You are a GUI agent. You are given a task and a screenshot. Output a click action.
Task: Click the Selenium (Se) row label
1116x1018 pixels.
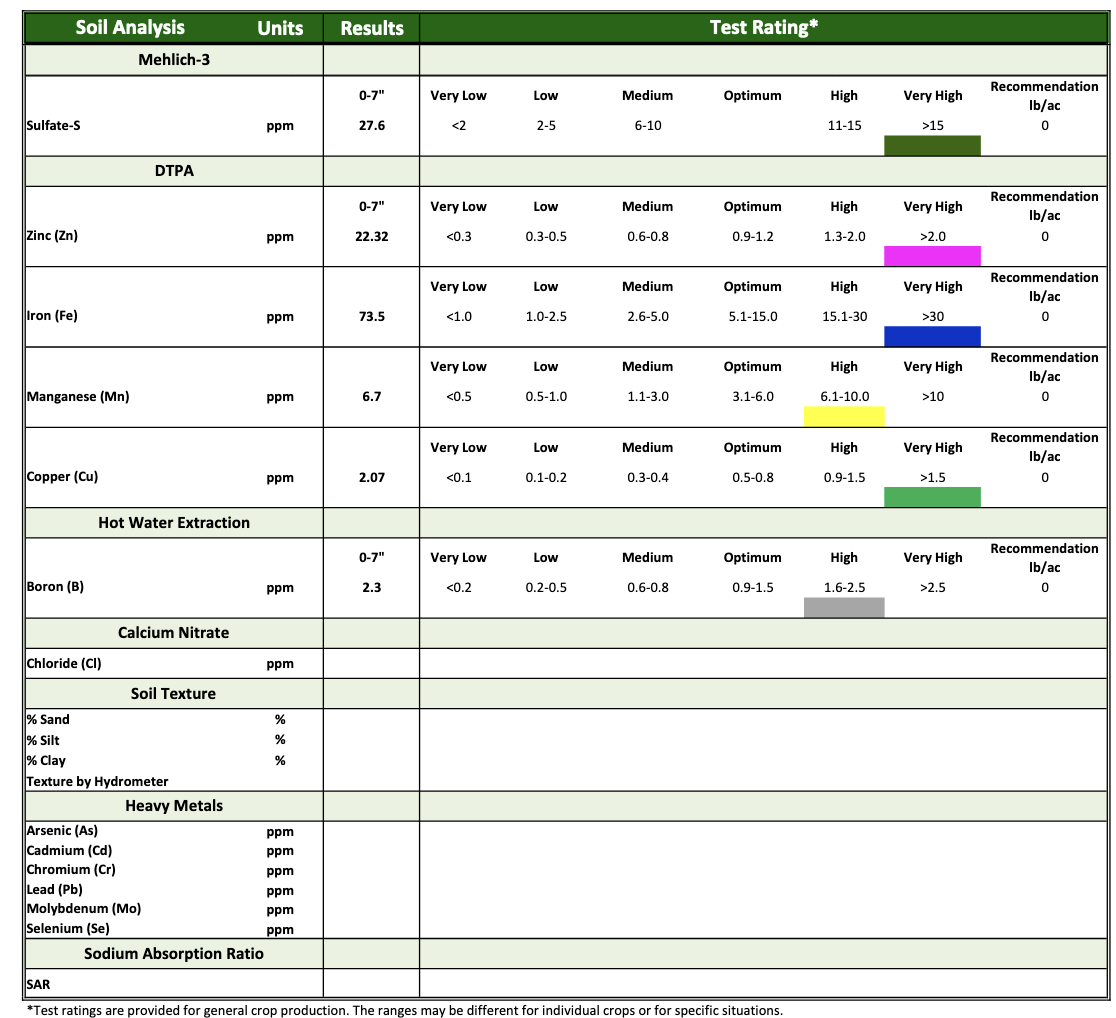[x=68, y=929]
